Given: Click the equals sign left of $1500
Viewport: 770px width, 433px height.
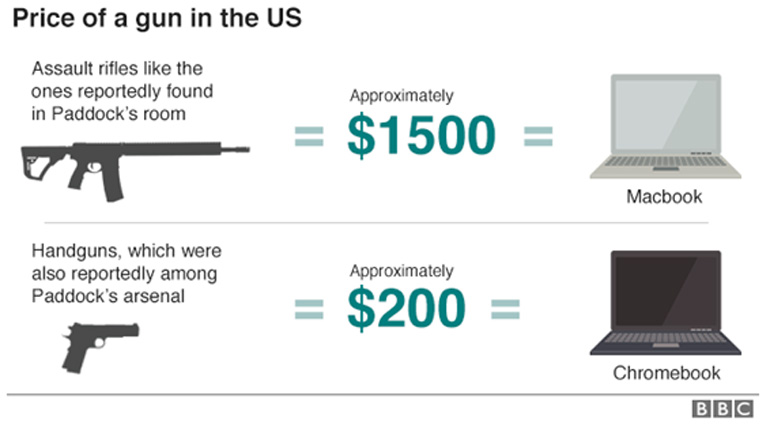Looking at the screenshot, I should (x=310, y=136).
